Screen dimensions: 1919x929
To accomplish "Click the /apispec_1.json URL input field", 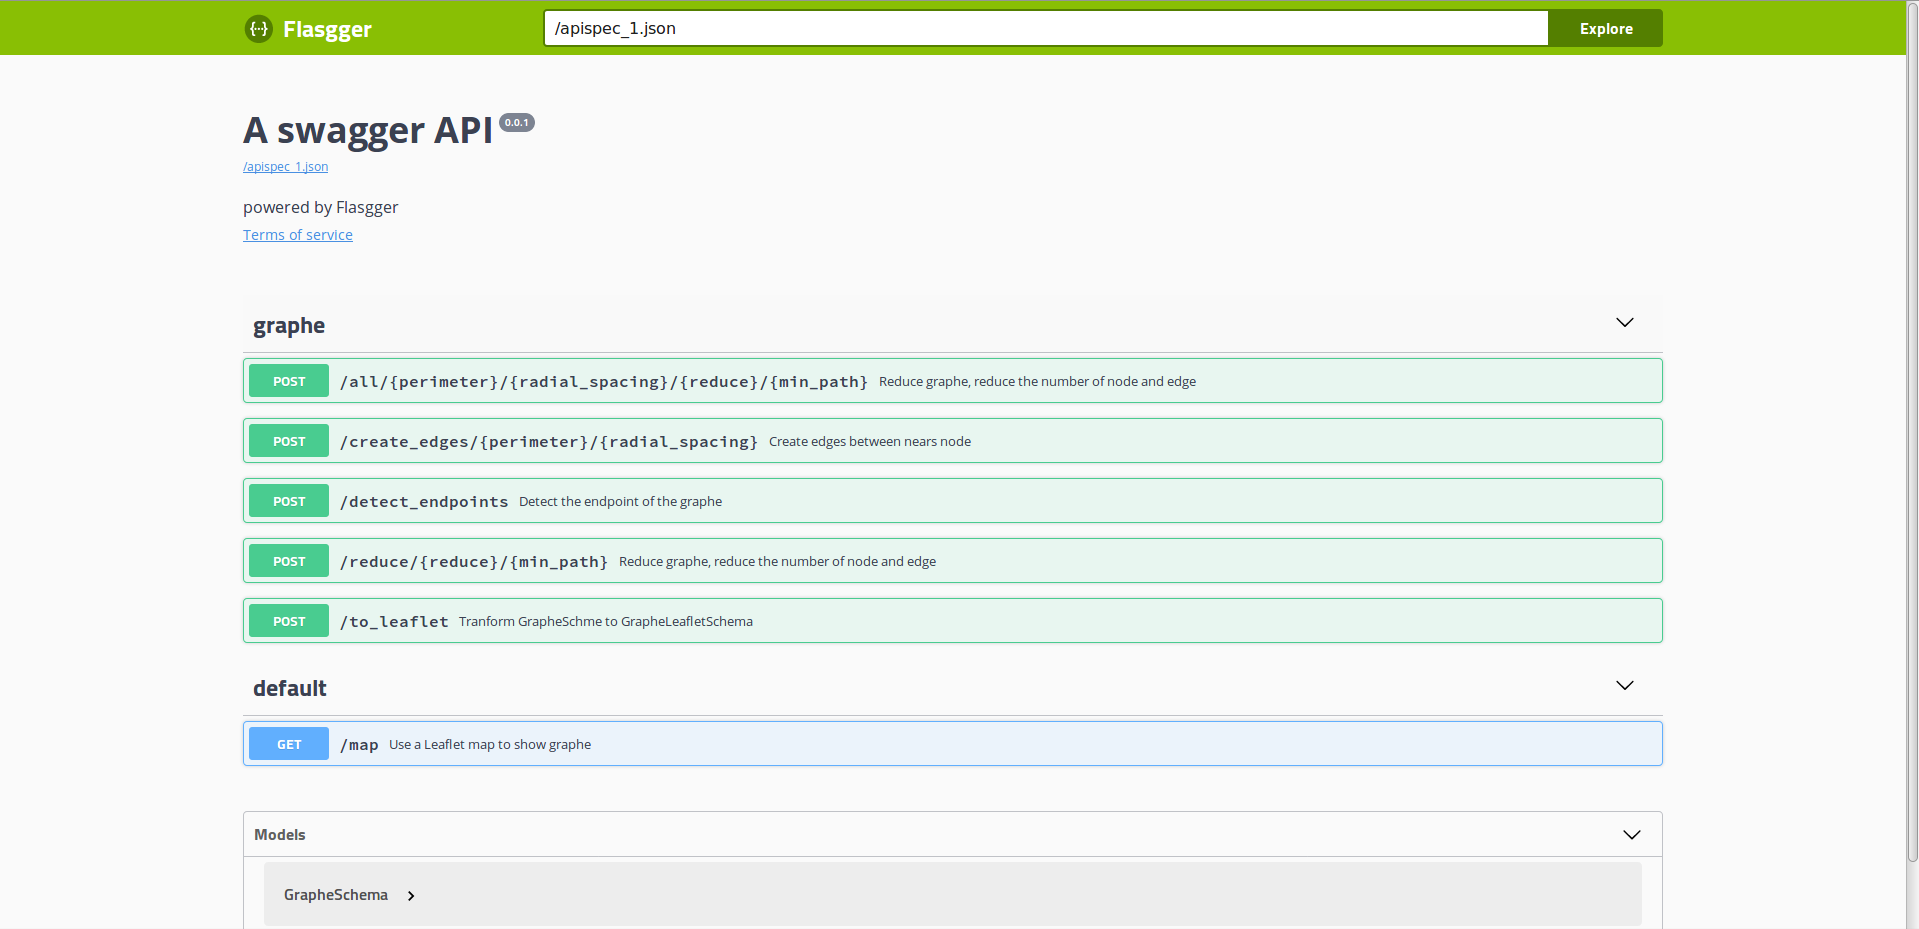I will point(1046,28).
